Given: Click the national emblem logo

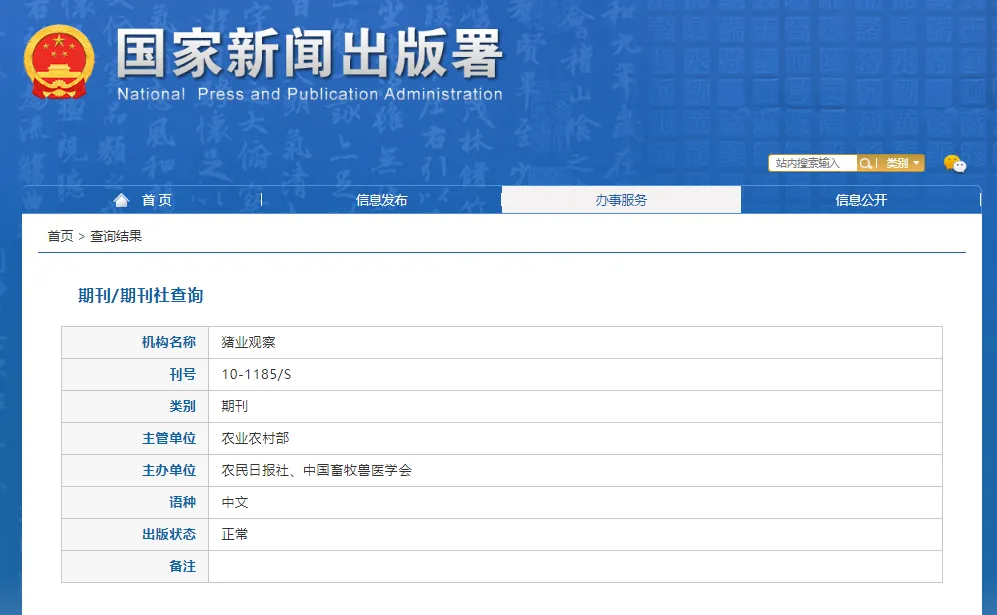Looking at the screenshot, I should pyautogui.click(x=59, y=62).
